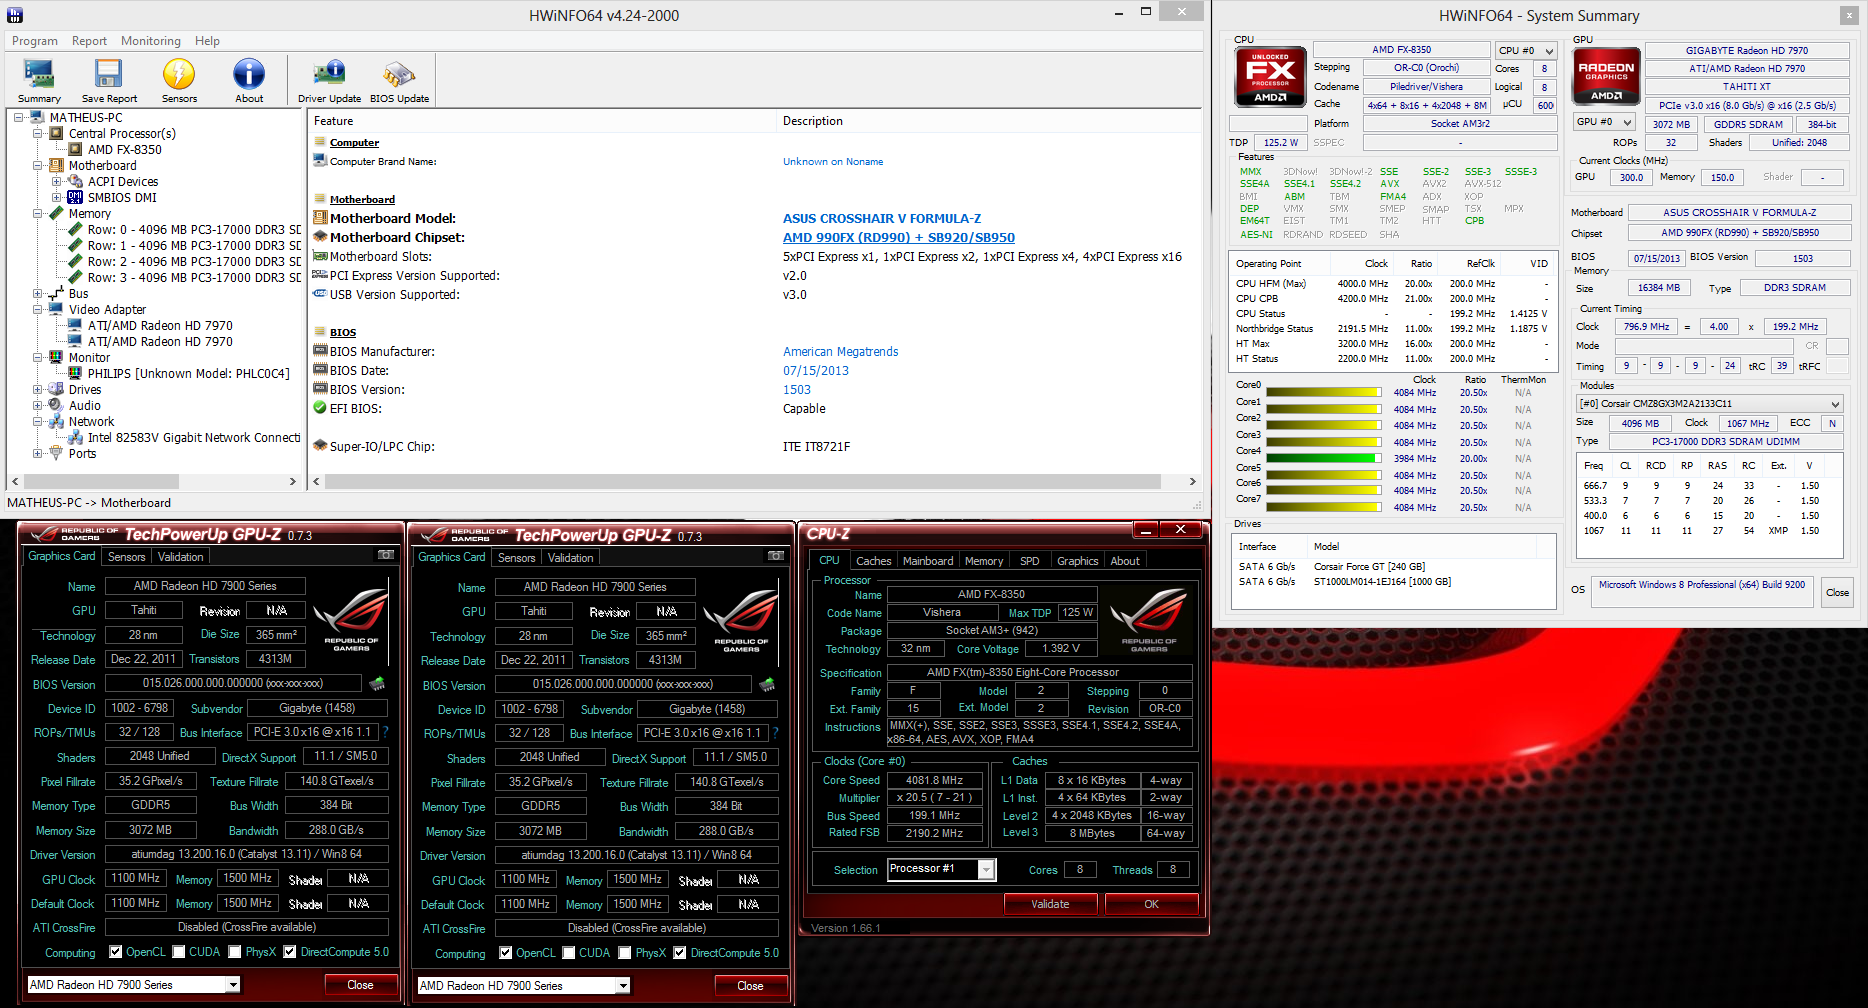This screenshot has width=1868, height=1008.
Task: Click Validate button in CPU-Z
Action: click(x=1050, y=904)
